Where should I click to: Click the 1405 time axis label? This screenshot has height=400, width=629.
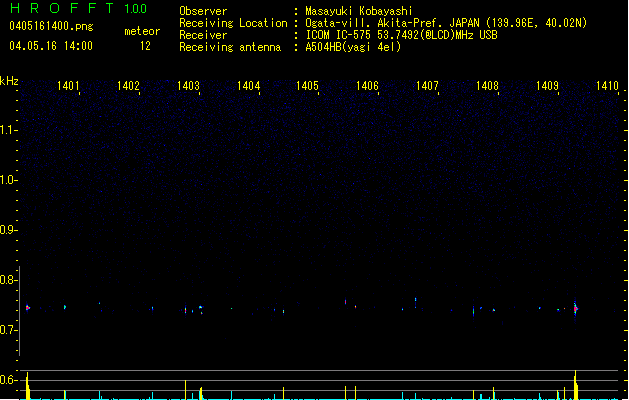point(307,86)
